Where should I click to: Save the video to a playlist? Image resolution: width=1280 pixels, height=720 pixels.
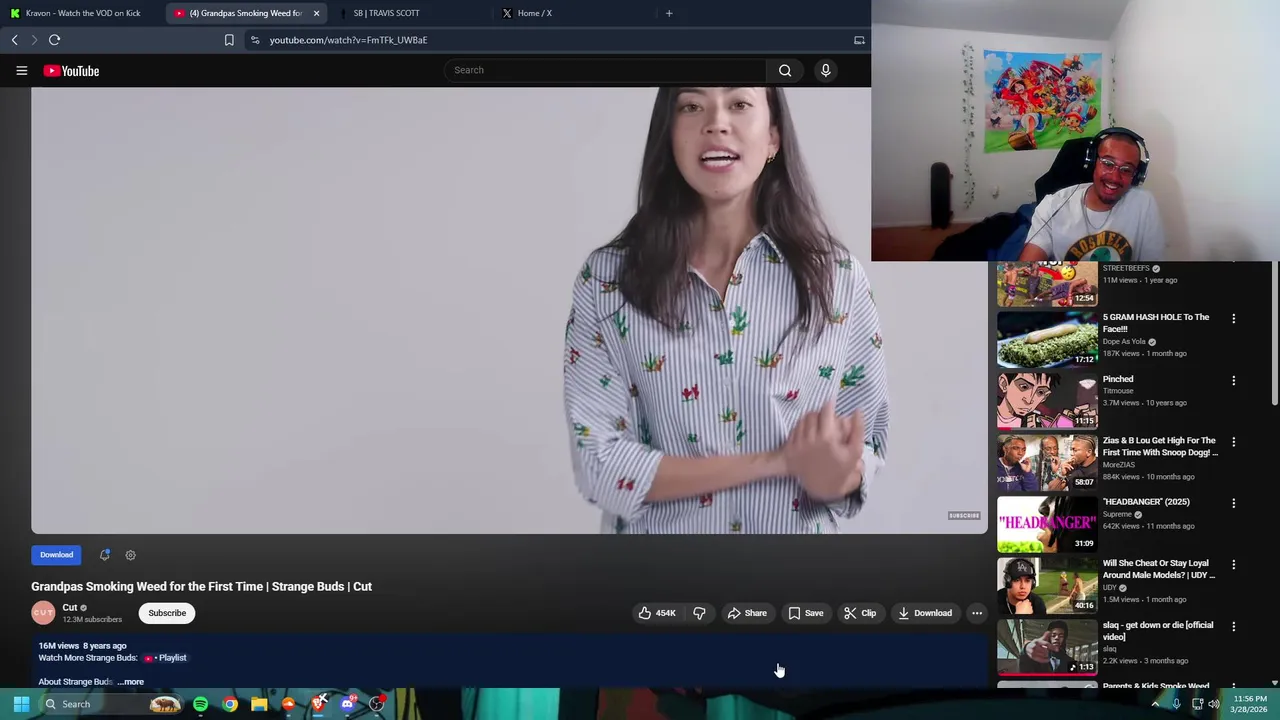tap(806, 613)
